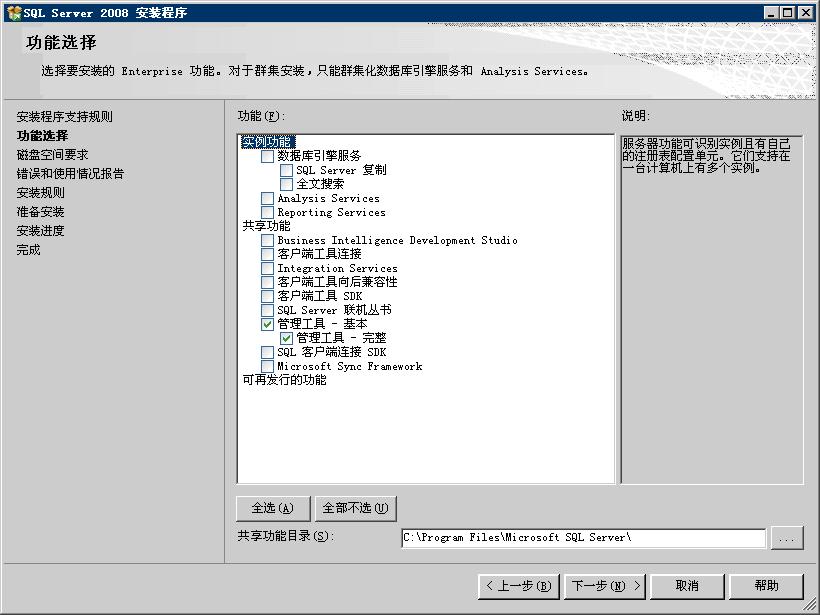Viewport: 820px width, 615px height.
Task: Click the 取消 button
Action: click(x=687, y=586)
